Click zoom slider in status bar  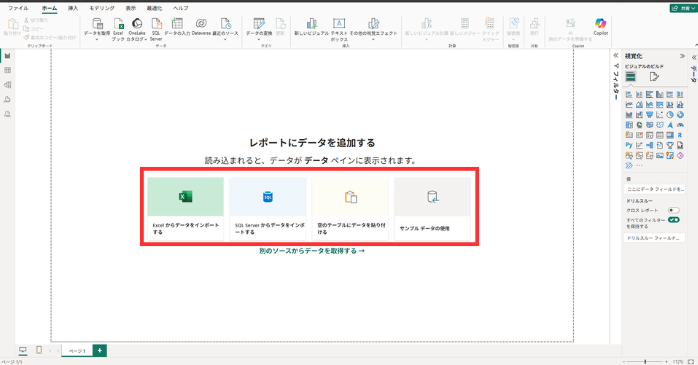point(645,361)
